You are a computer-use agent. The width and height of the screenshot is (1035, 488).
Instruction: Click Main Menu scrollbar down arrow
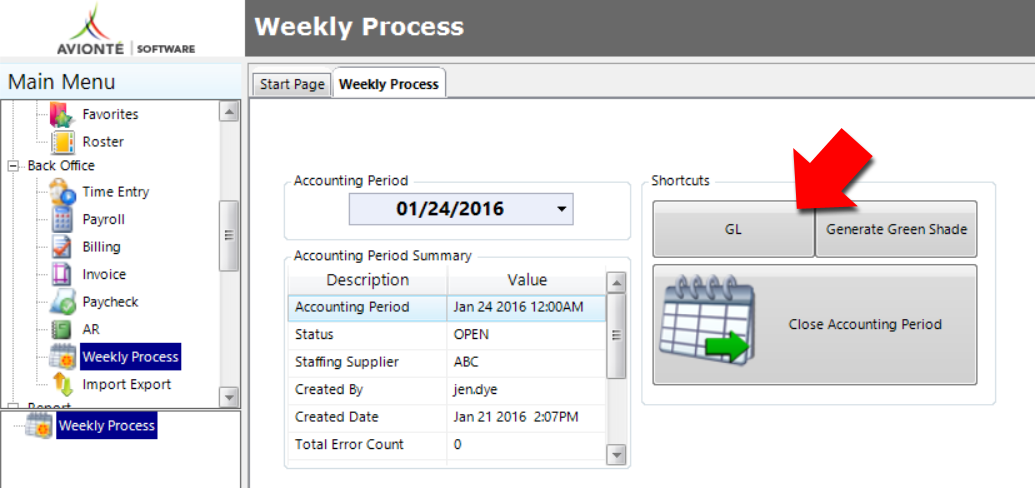[x=229, y=398]
